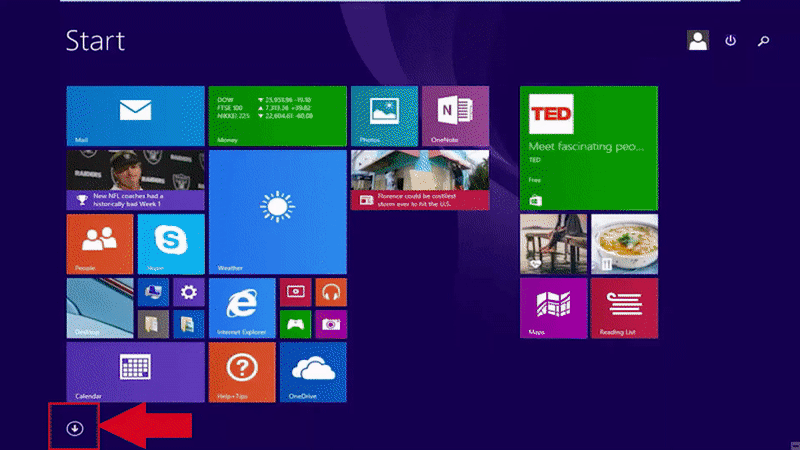The width and height of the screenshot is (800, 450).
Task: Launch the Photos app tile
Action: click(x=384, y=116)
